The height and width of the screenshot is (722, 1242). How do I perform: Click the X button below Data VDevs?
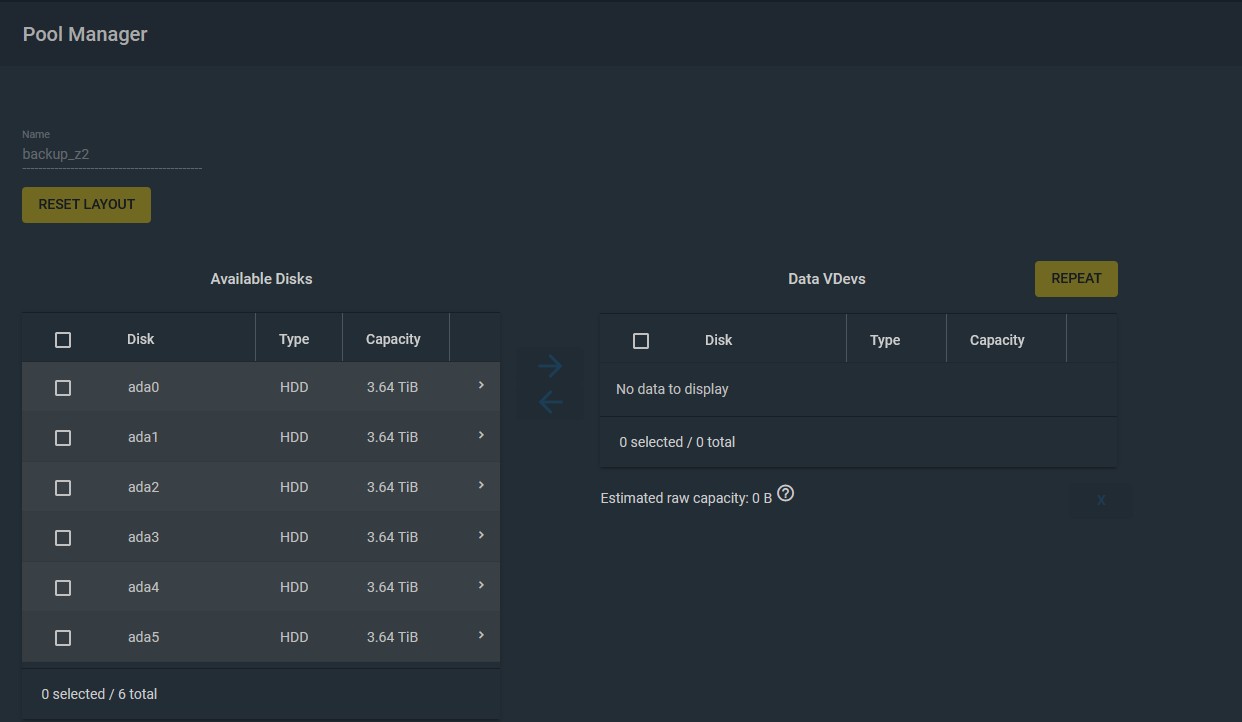point(1100,500)
